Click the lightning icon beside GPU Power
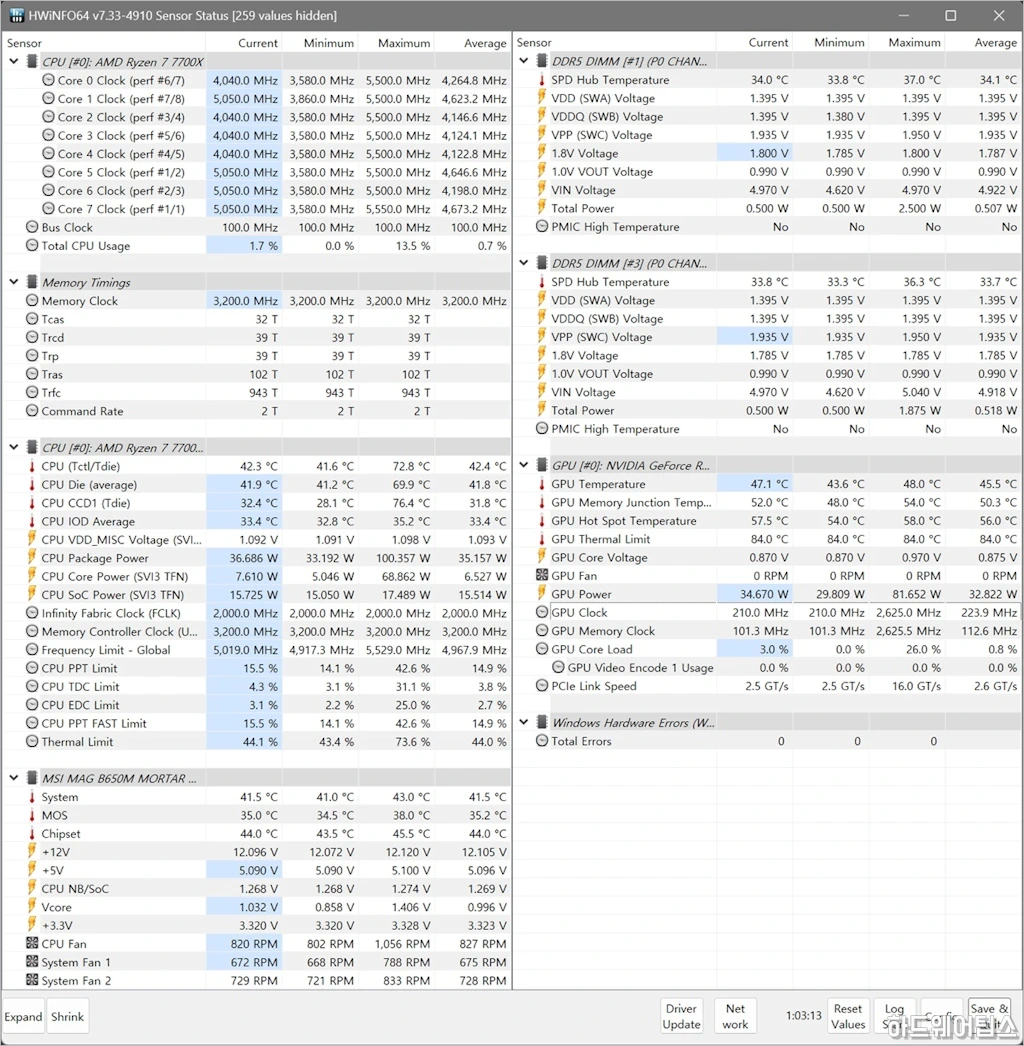Viewport: 1024px width, 1046px height. coord(542,594)
